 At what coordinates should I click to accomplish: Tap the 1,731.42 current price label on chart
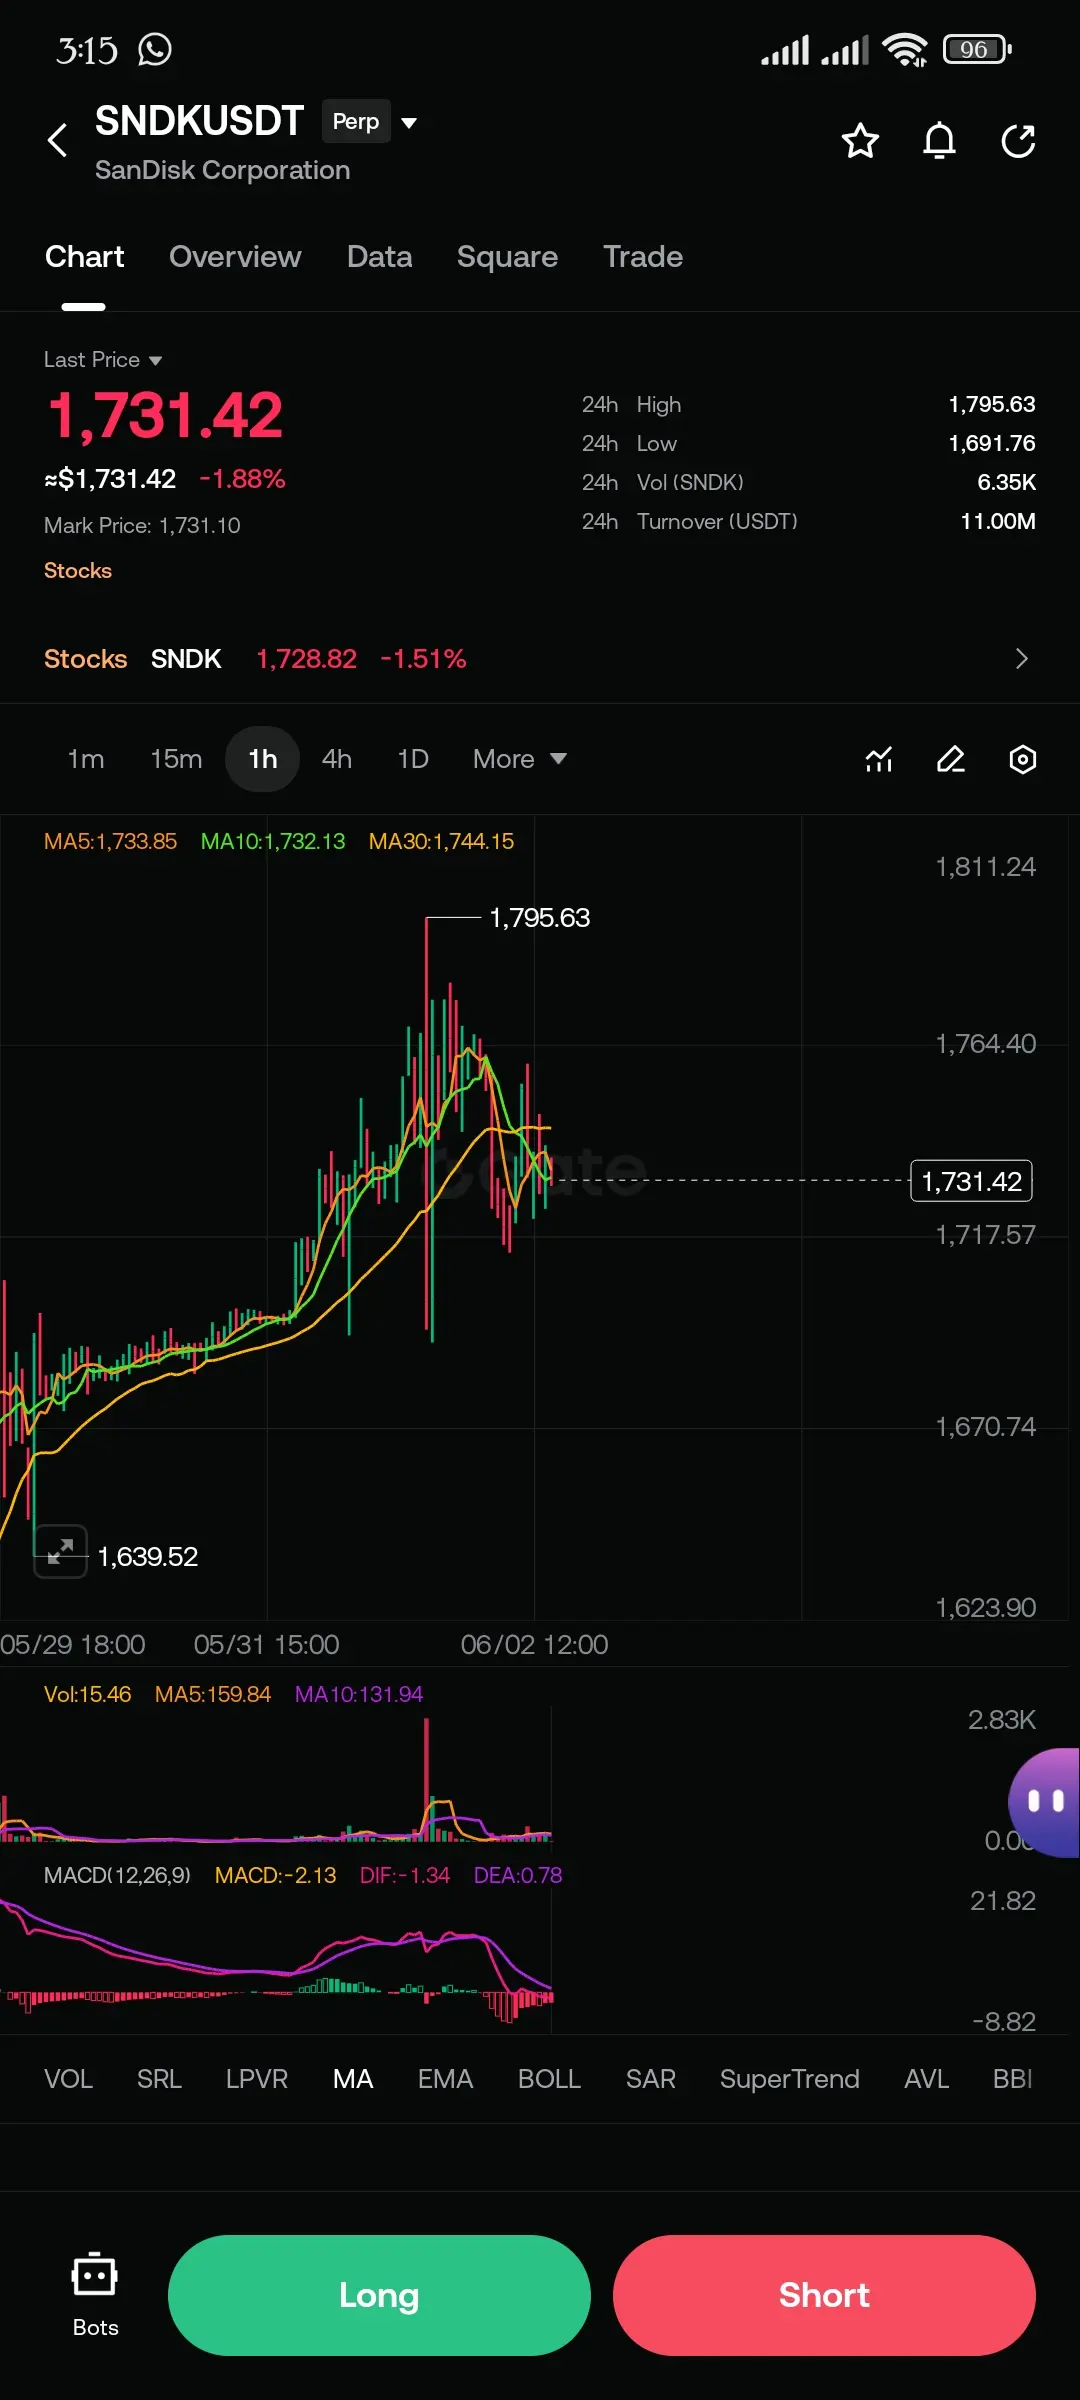971,1181
